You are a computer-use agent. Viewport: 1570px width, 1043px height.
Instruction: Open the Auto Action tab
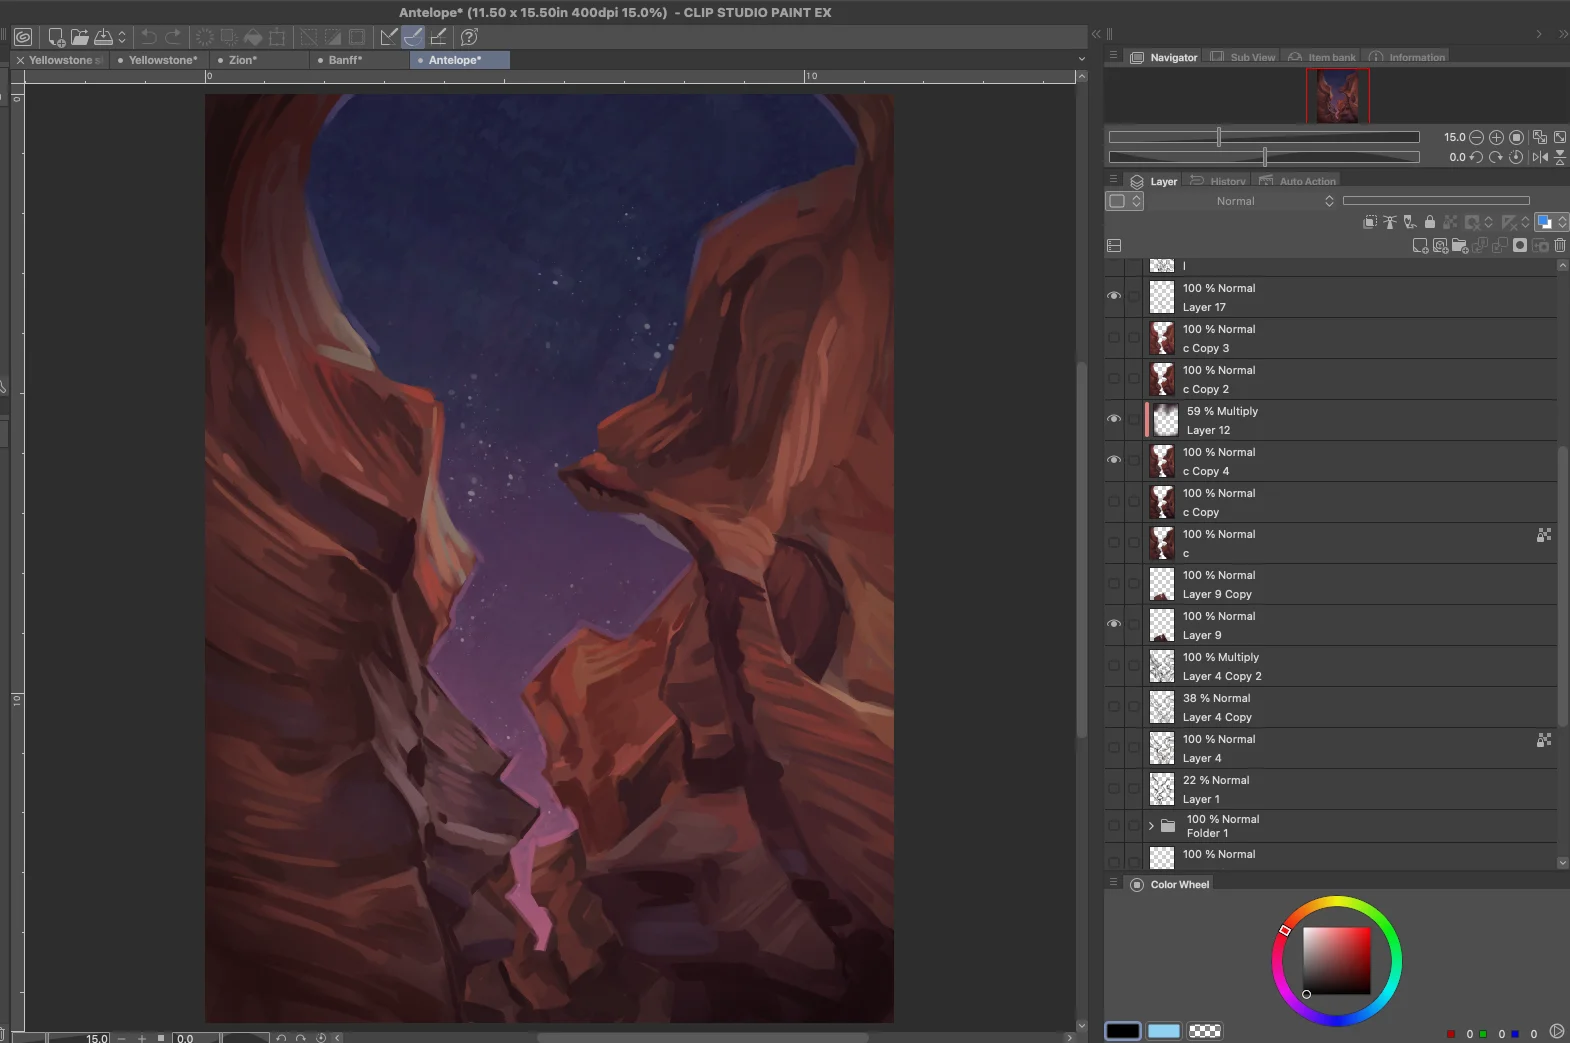pos(1297,181)
